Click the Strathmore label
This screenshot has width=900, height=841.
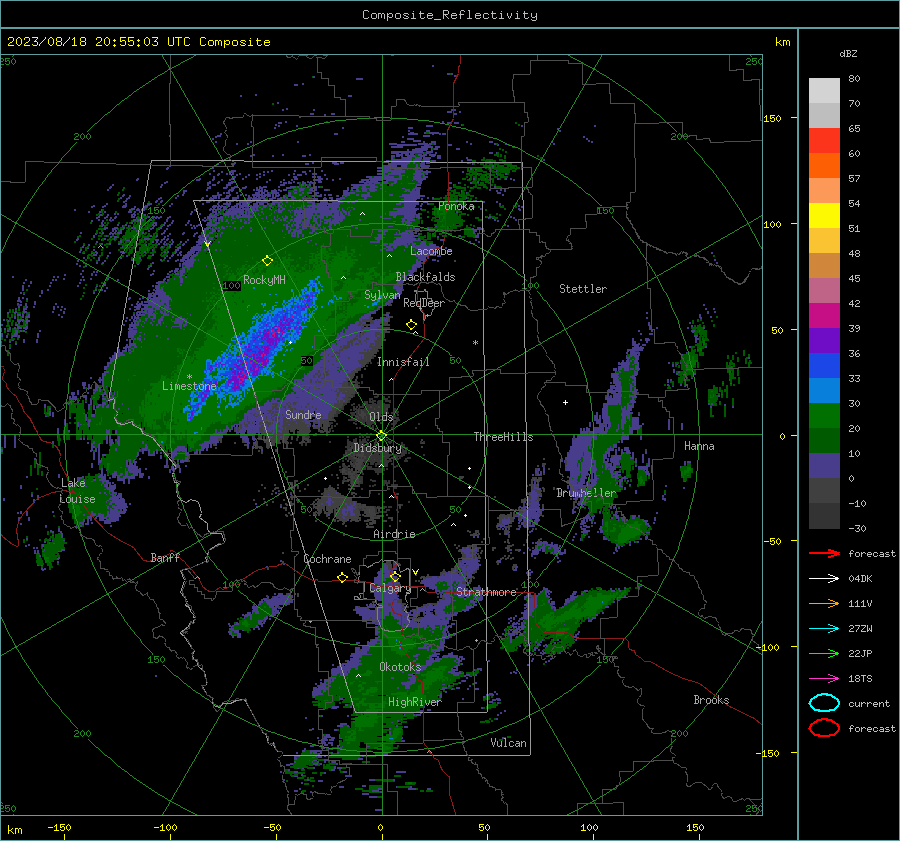tap(486, 592)
